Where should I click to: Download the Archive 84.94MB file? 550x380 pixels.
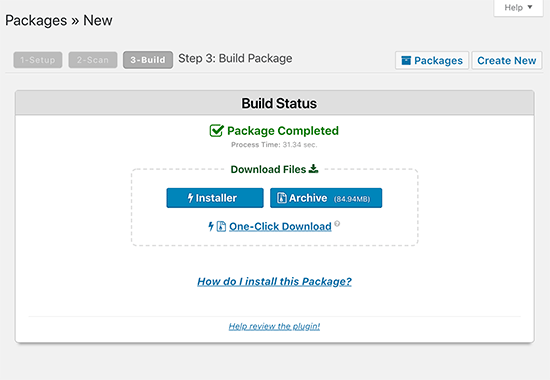pyautogui.click(x=326, y=198)
